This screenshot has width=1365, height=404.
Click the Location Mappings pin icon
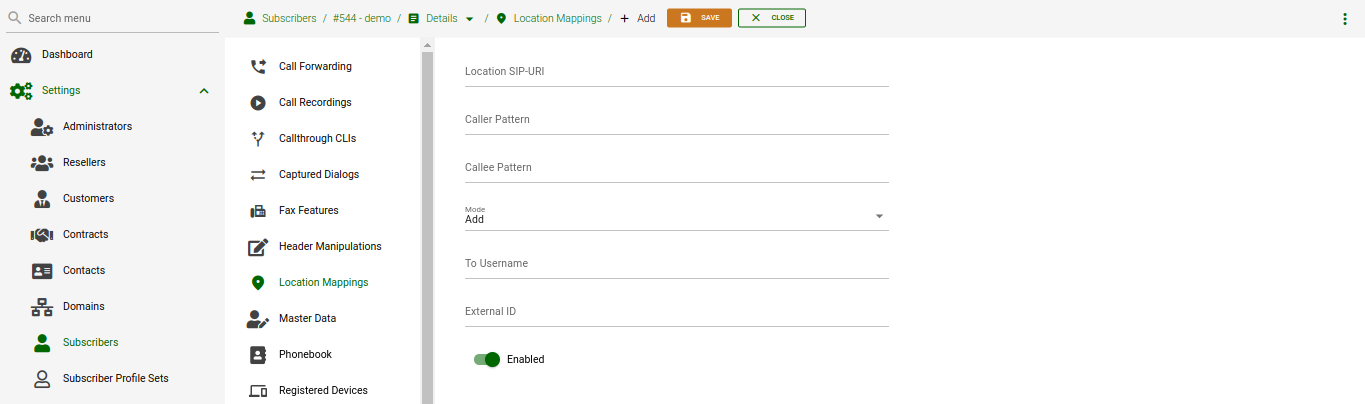tap(258, 283)
